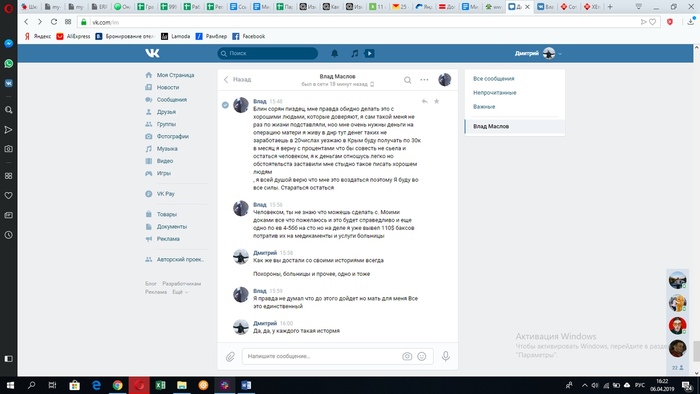Open Разработчикам footer link
Screen dimensions: 700x394
[x=182, y=283]
